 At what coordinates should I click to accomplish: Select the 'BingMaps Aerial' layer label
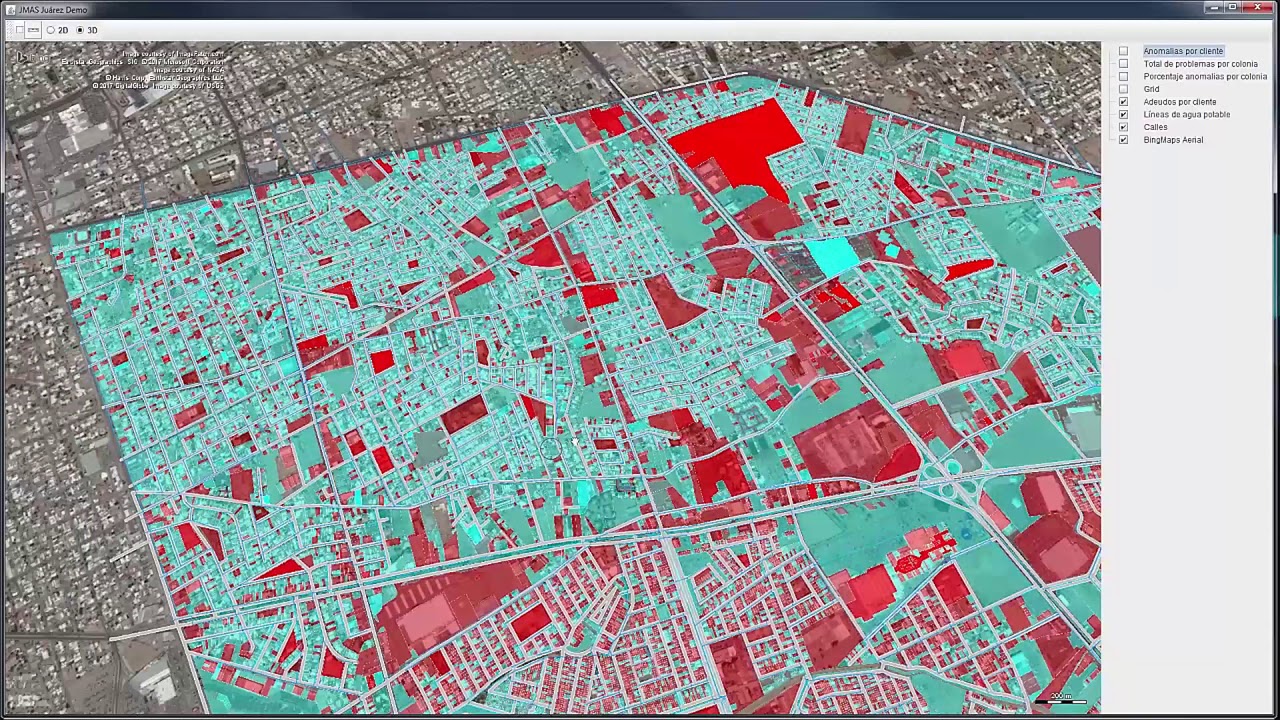click(1173, 140)
